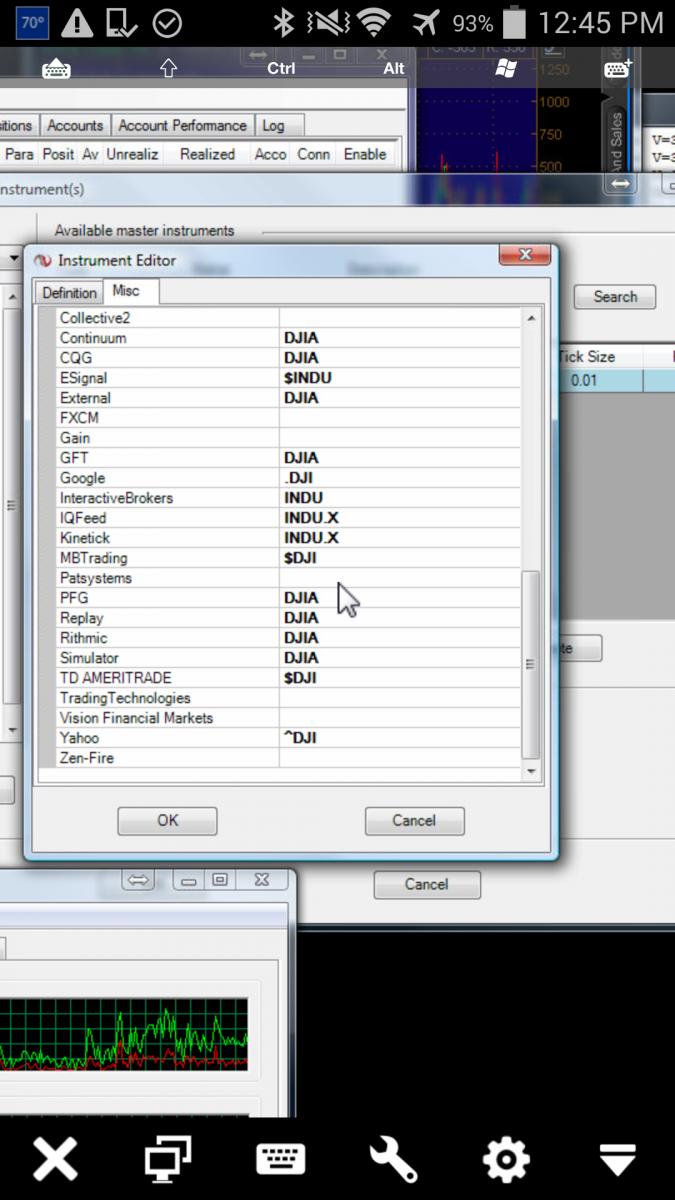Click the Misc list scrollbar thumb
This screenshot has width=675, height=1200.
tap(531, 664)
